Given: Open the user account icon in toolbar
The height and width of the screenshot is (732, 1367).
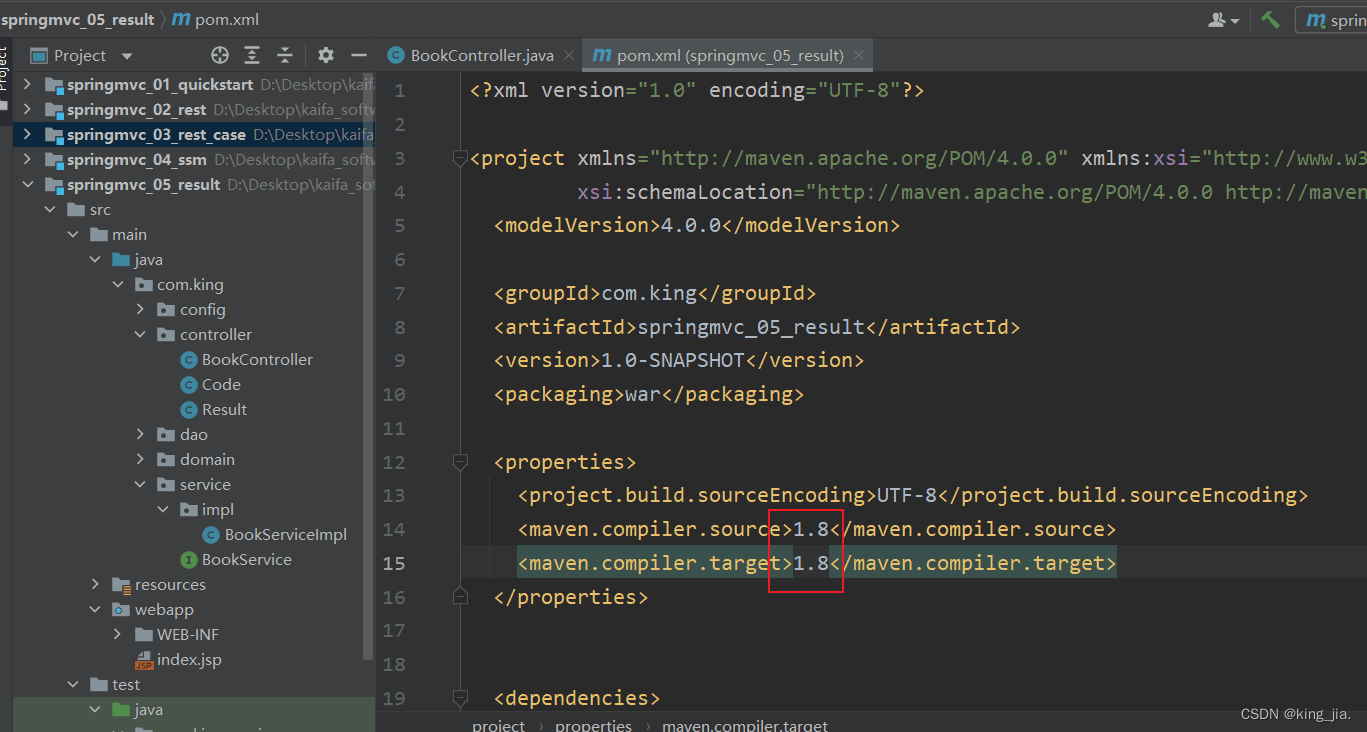Looking at the screenshot, I should click(x=1224, y=19).
